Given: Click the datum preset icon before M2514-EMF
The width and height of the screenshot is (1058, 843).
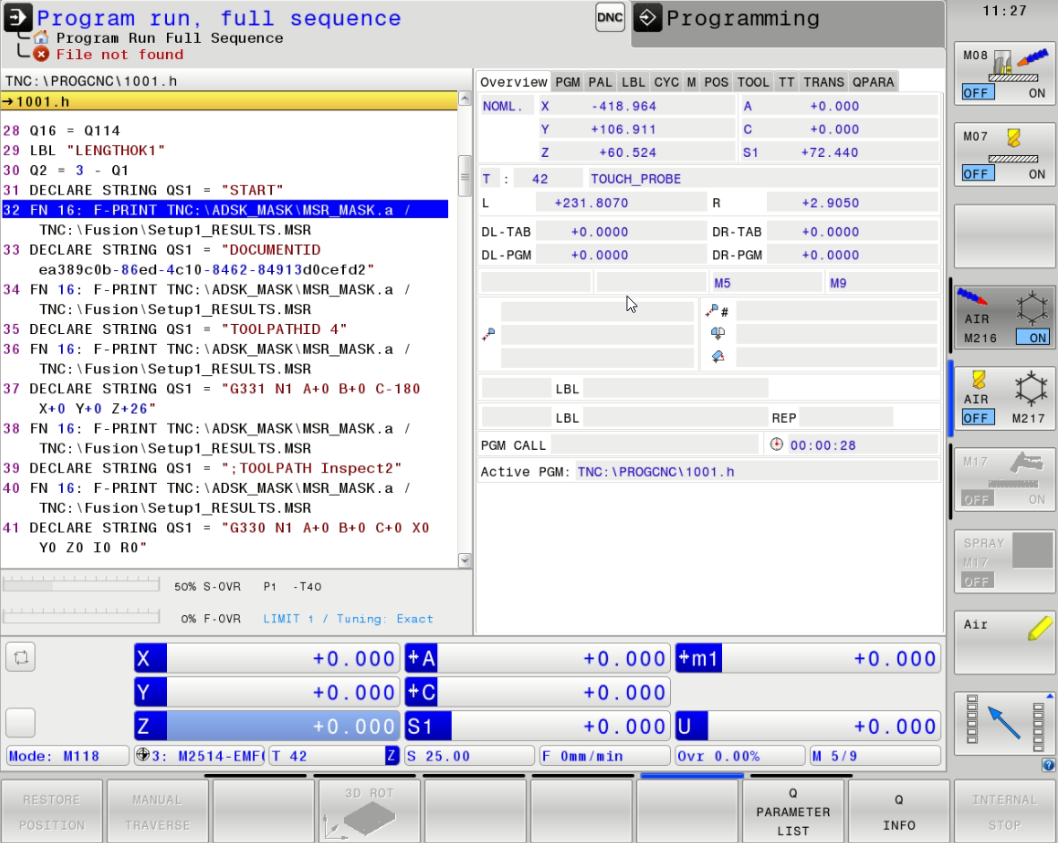Looking at the screenshot, I should click(x=142, y=755).
